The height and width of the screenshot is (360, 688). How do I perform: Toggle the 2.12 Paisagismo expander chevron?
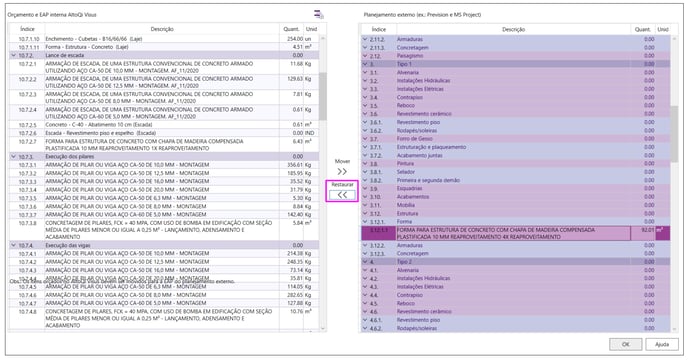365,56
